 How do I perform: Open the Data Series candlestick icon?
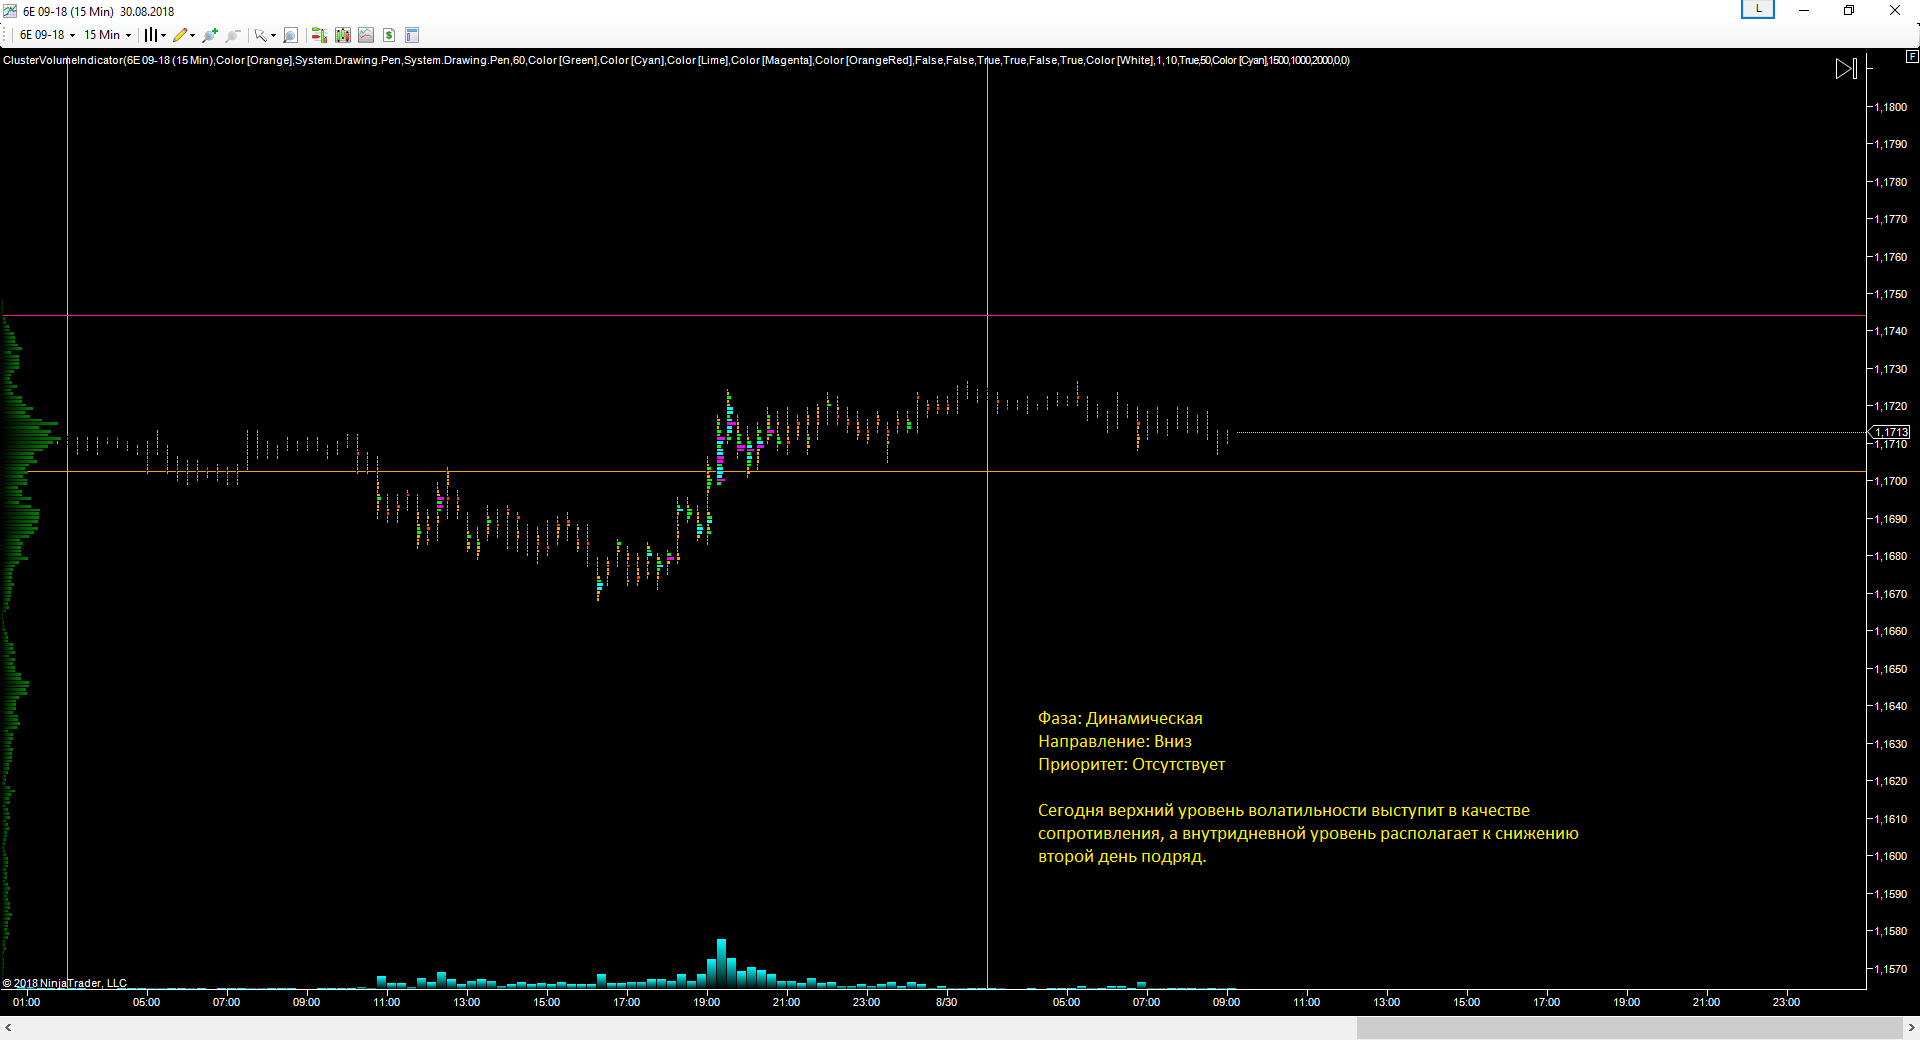tap(343, 35)
